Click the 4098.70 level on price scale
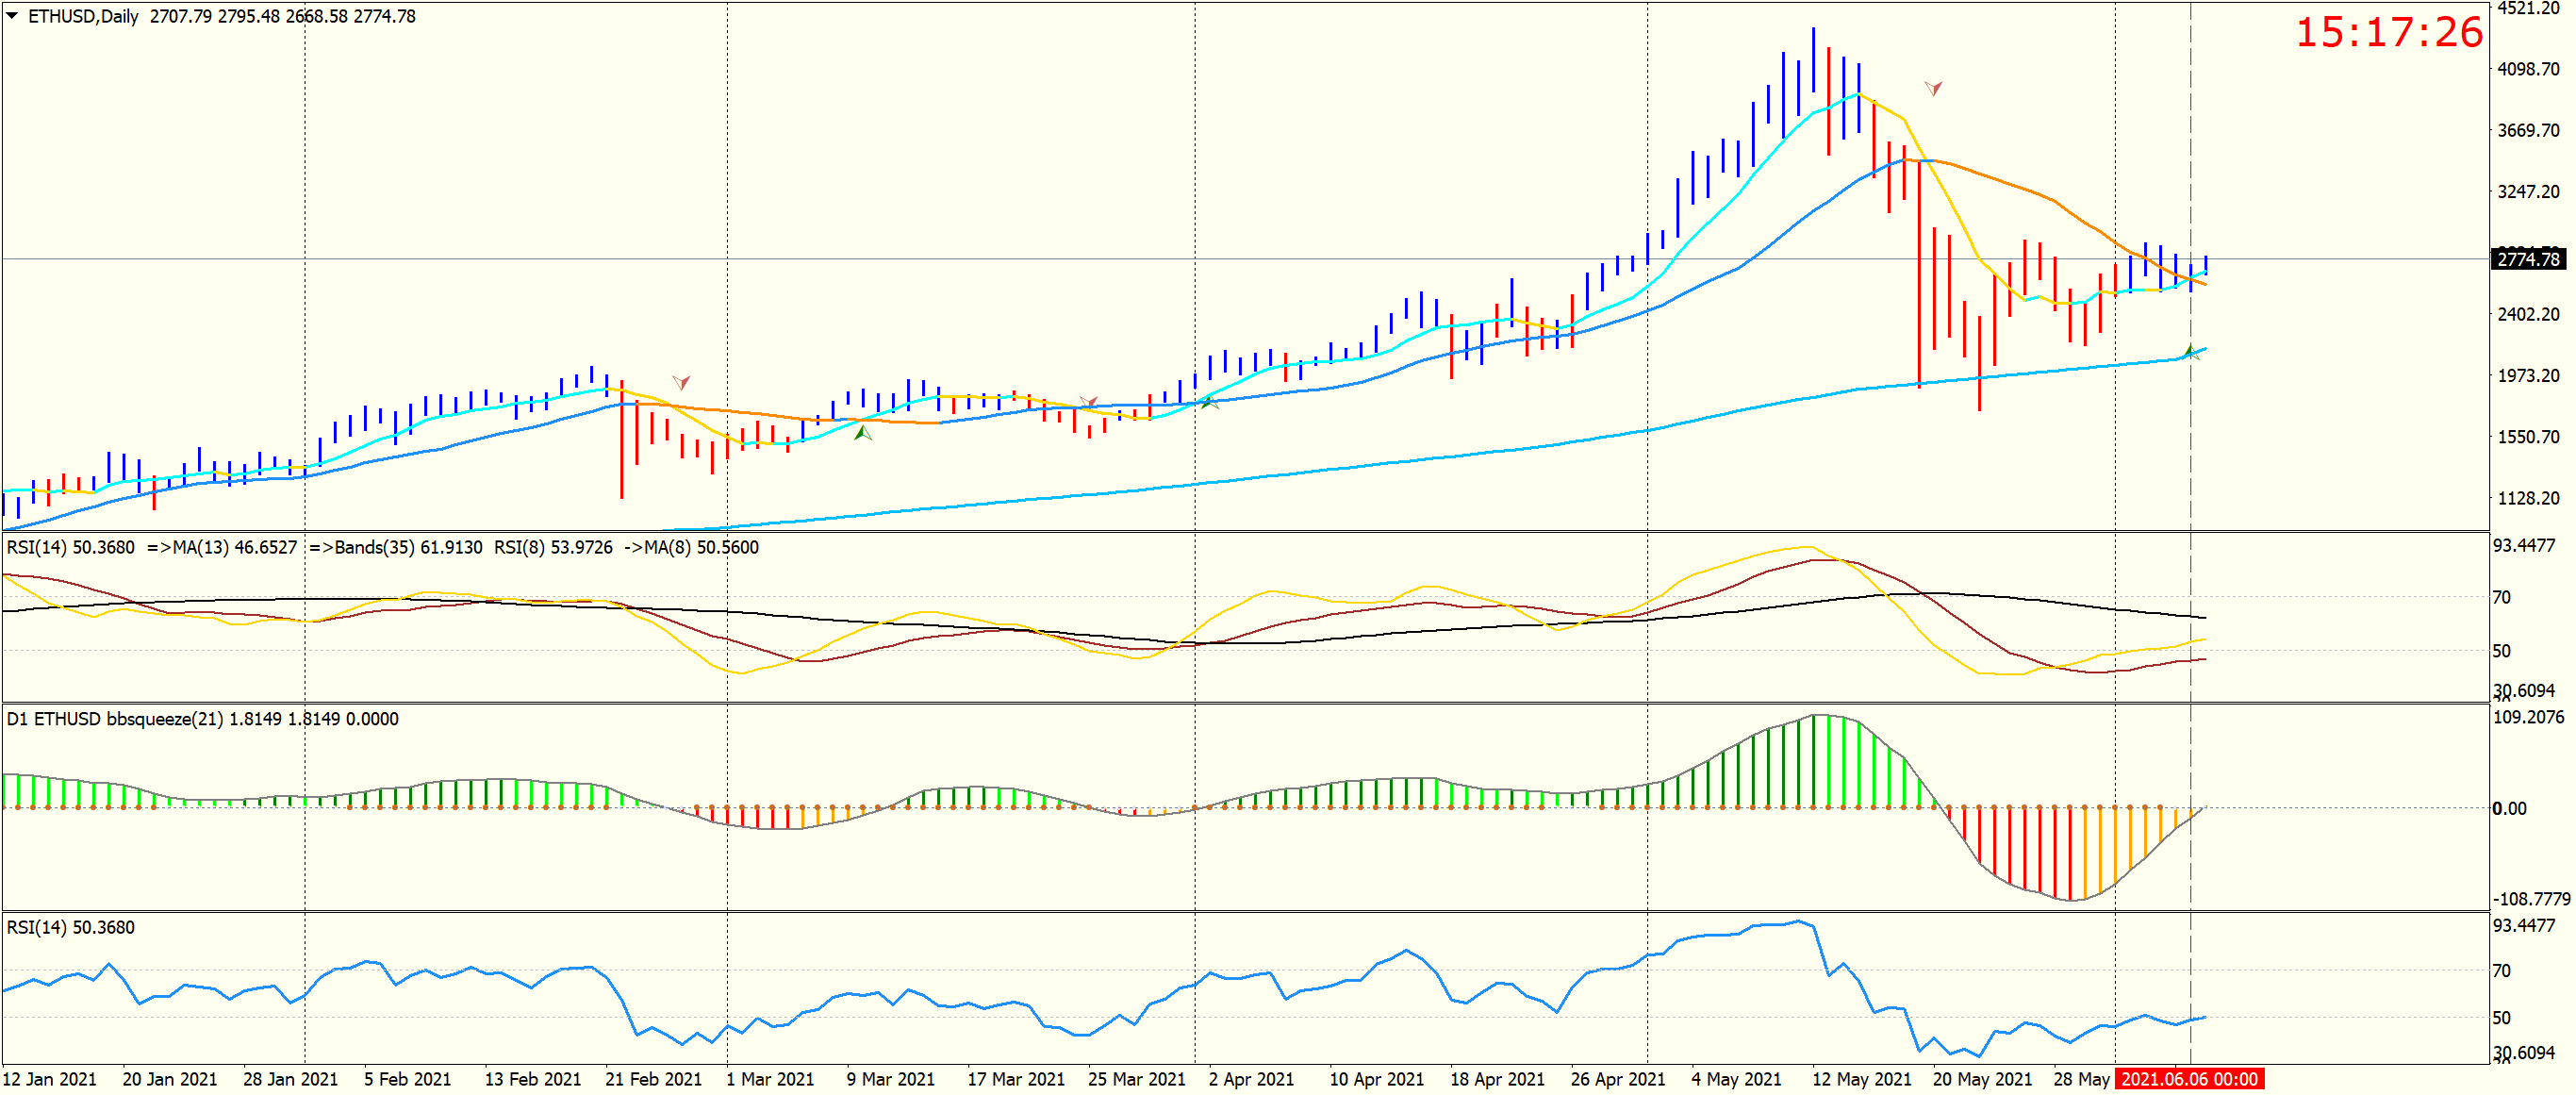 click(2527, 69)
